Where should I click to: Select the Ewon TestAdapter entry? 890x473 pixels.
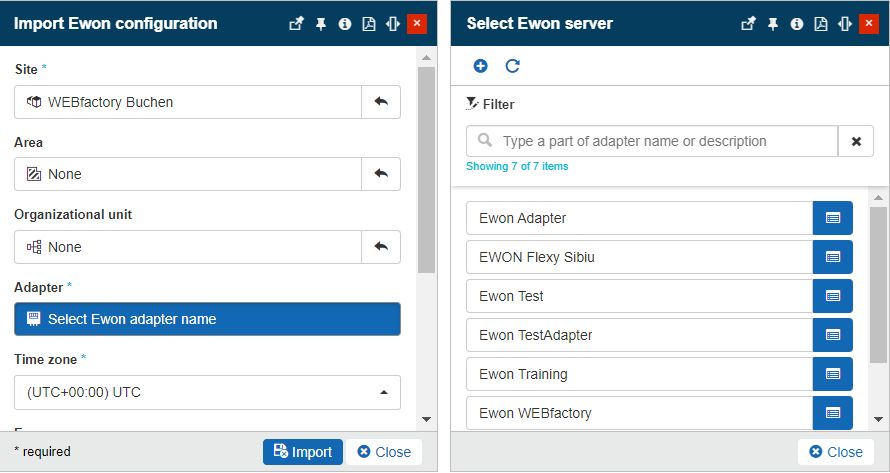coord(640,335)
